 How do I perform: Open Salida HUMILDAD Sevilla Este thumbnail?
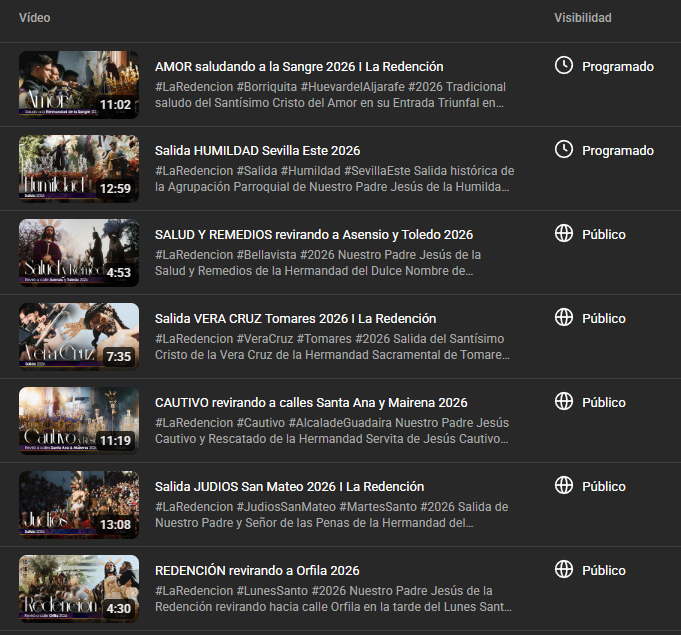click(79, 169)
